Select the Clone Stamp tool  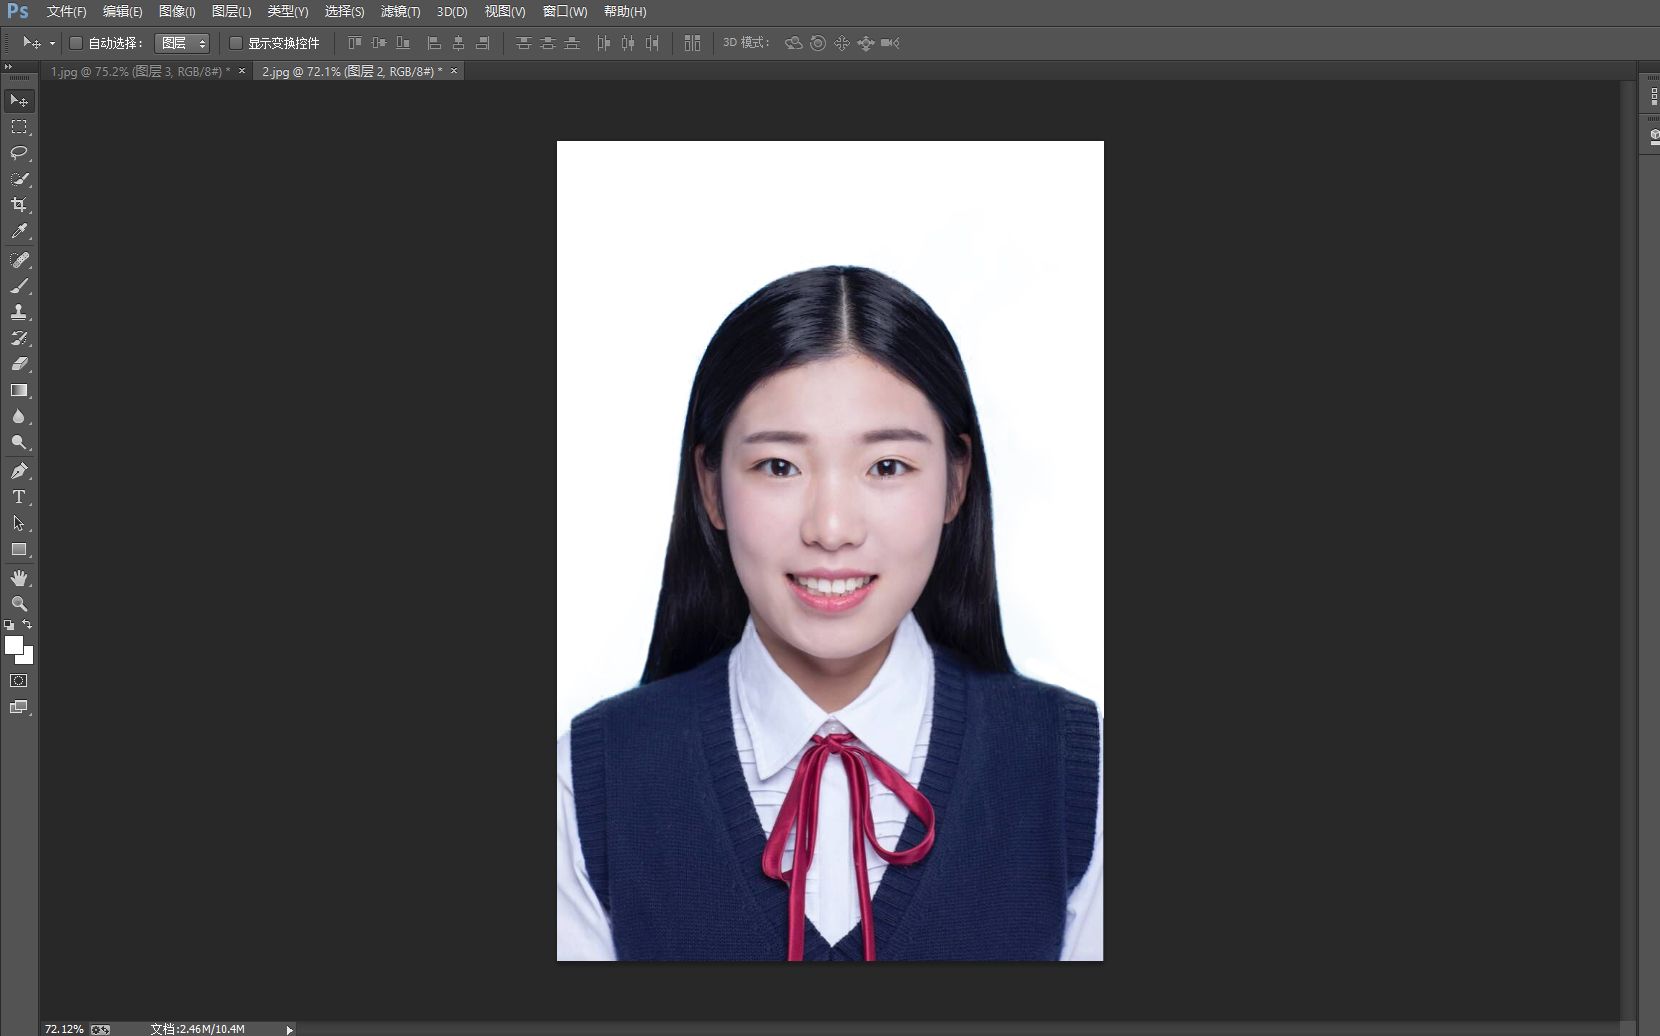(19, 312)
